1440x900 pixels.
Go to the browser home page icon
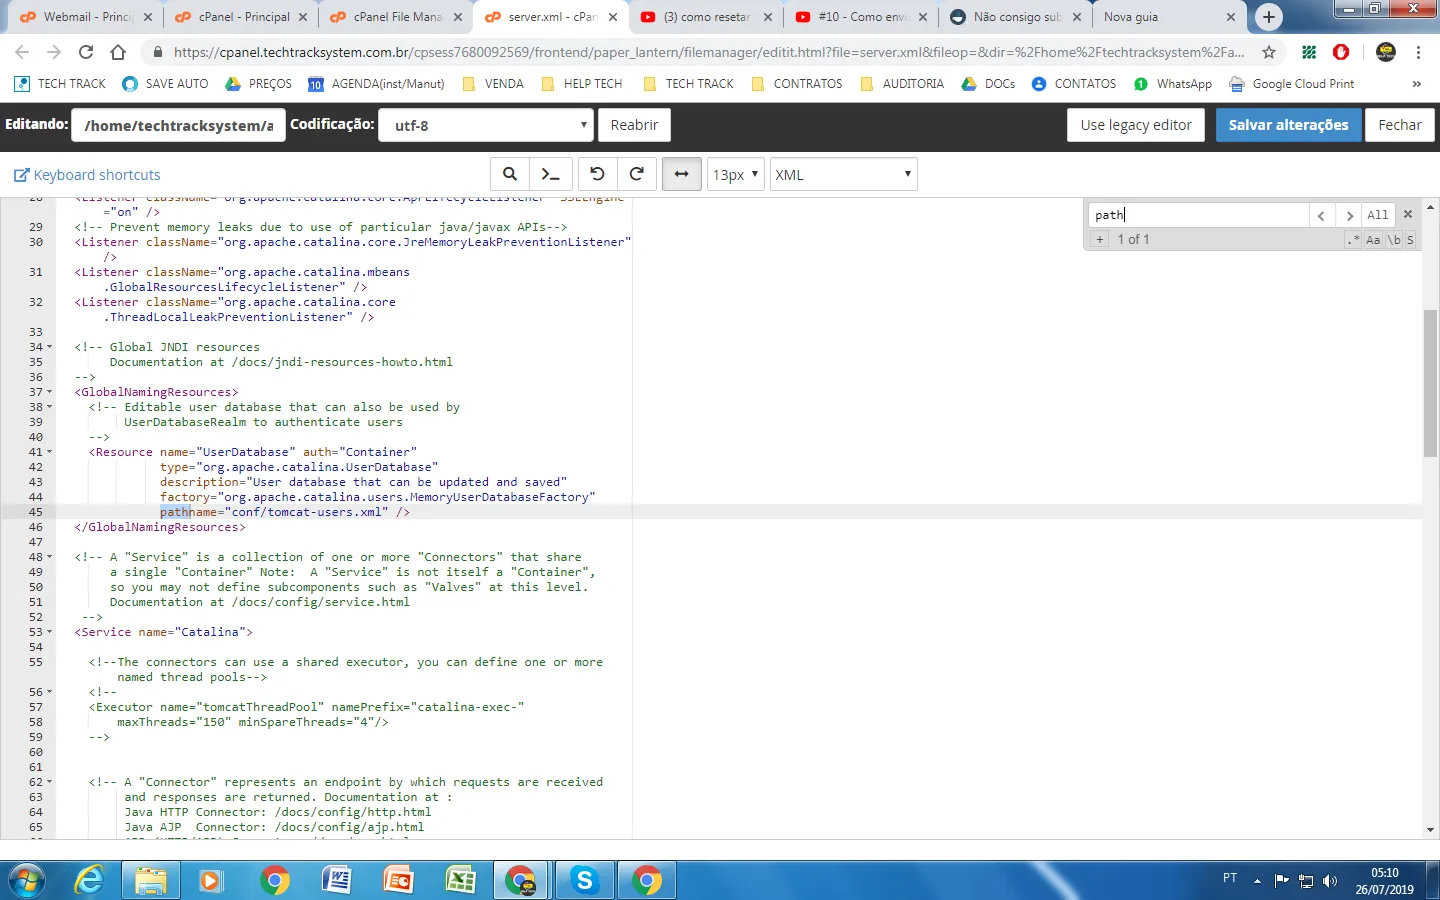pos(118,52)
